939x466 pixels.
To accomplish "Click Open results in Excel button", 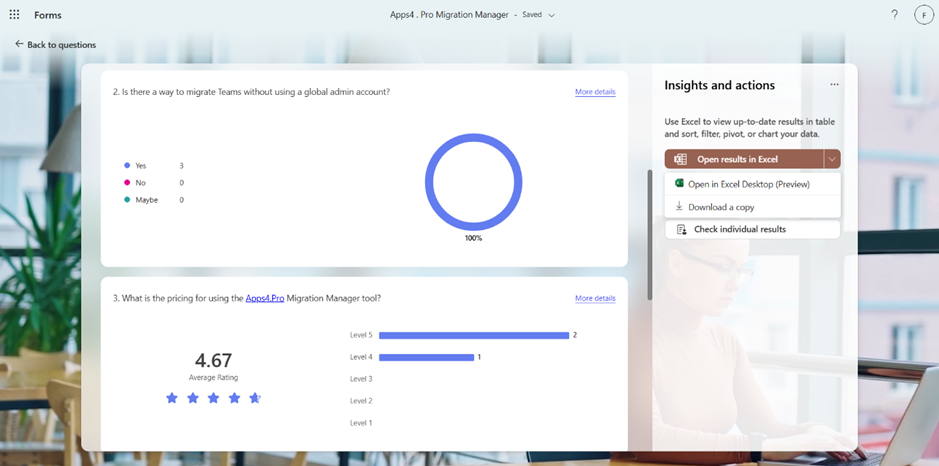I will [744, 159].
